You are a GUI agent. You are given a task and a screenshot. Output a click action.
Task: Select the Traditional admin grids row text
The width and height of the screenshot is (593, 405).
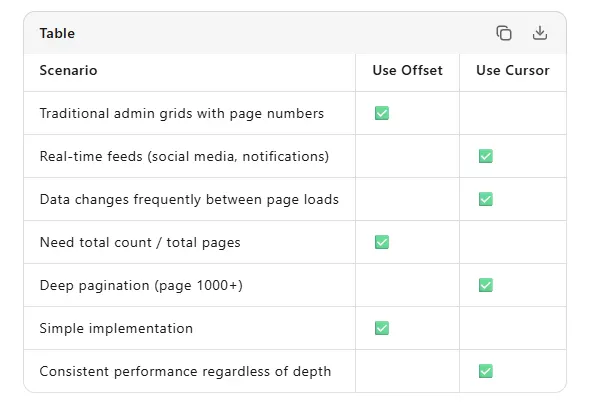[182, 113]
